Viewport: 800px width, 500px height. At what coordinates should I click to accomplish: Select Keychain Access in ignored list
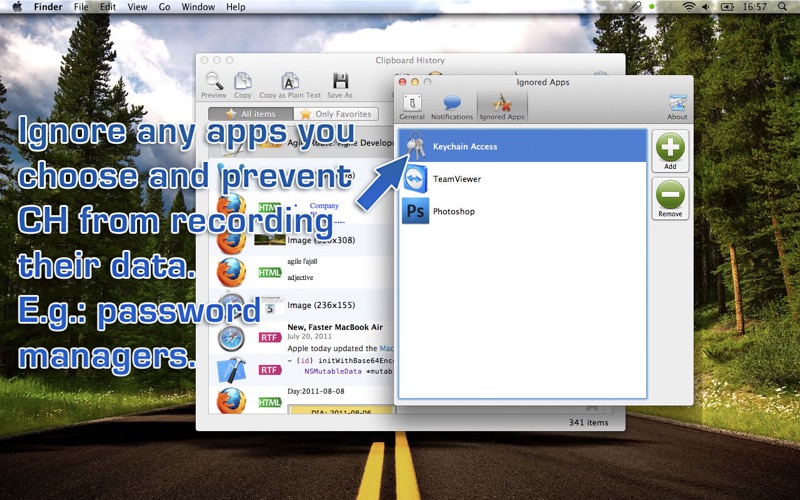coord(522,146)
